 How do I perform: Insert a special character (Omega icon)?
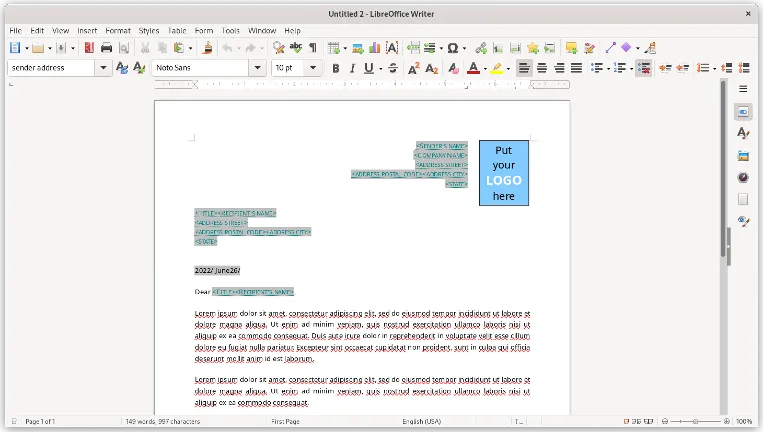(x=452, y=48)
